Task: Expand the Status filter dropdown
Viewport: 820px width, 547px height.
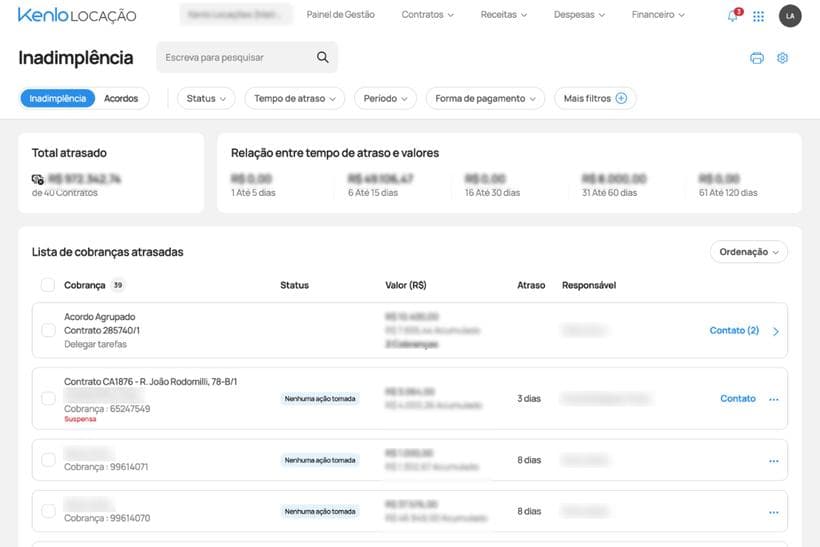Action: [x=206, y=98]
